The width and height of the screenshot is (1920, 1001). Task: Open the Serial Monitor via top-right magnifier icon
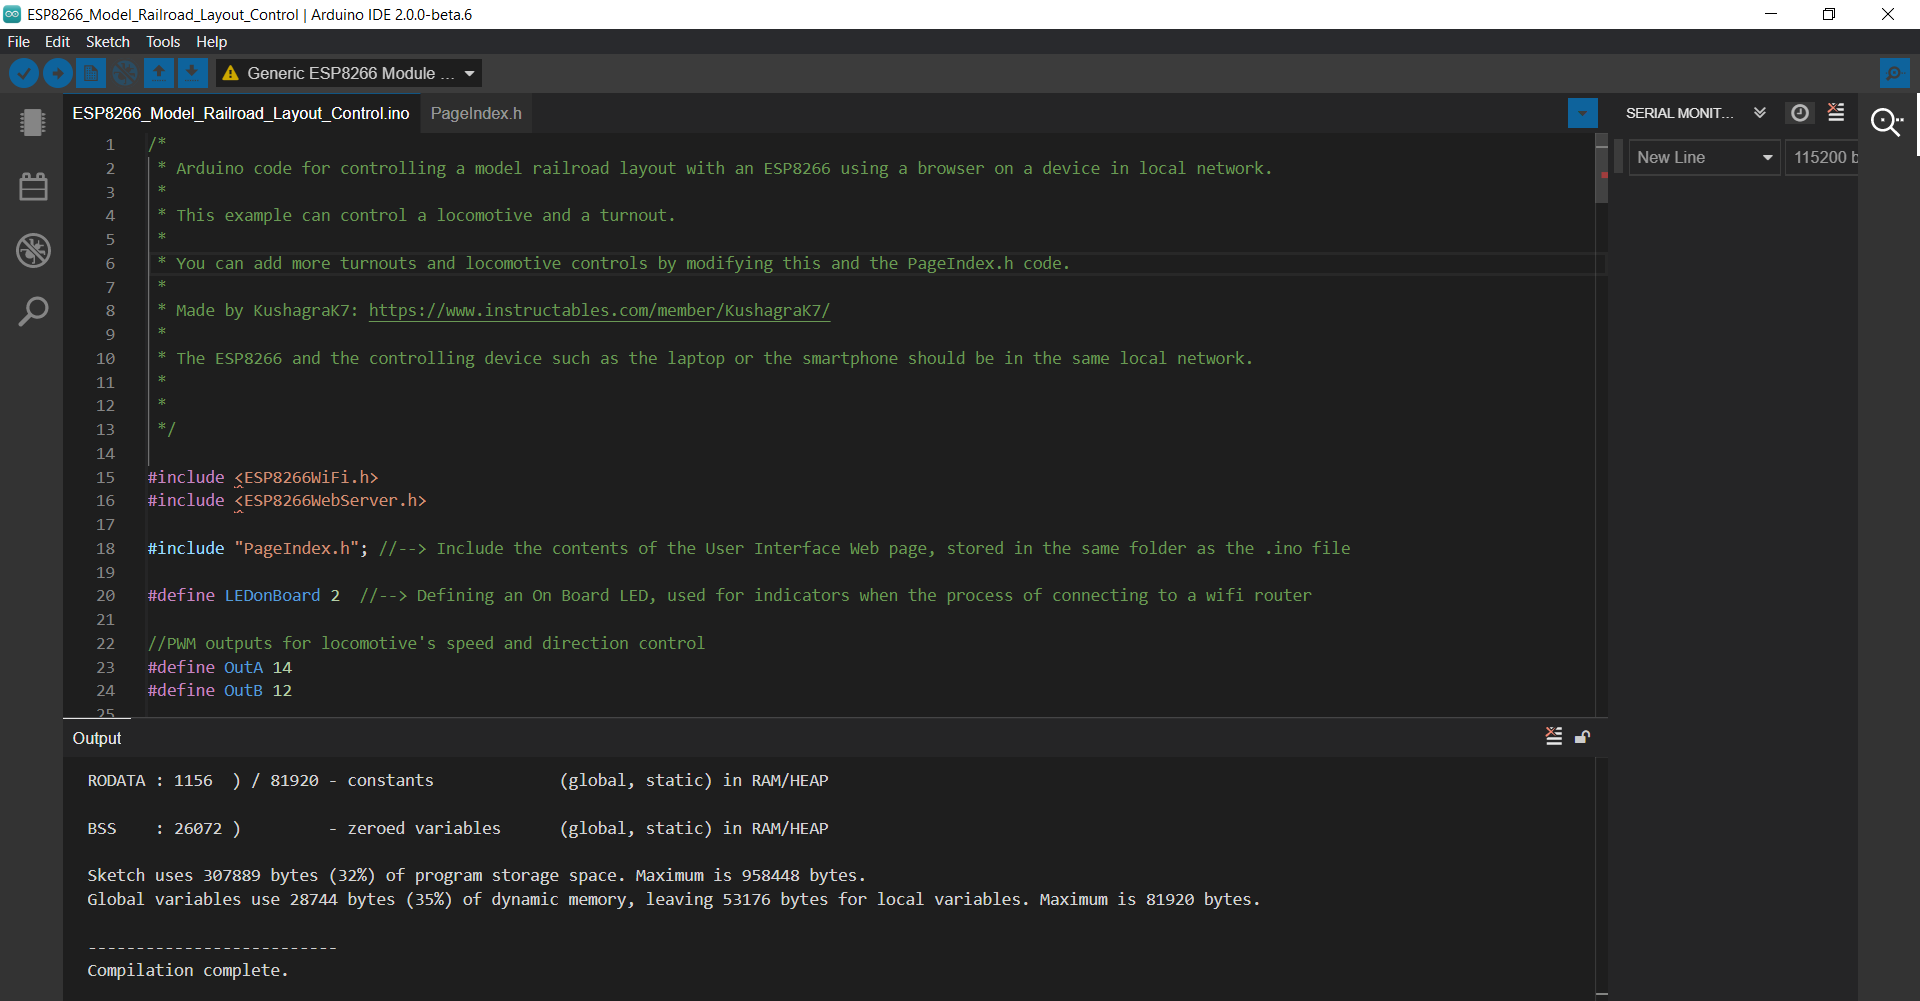point(1887,122)
